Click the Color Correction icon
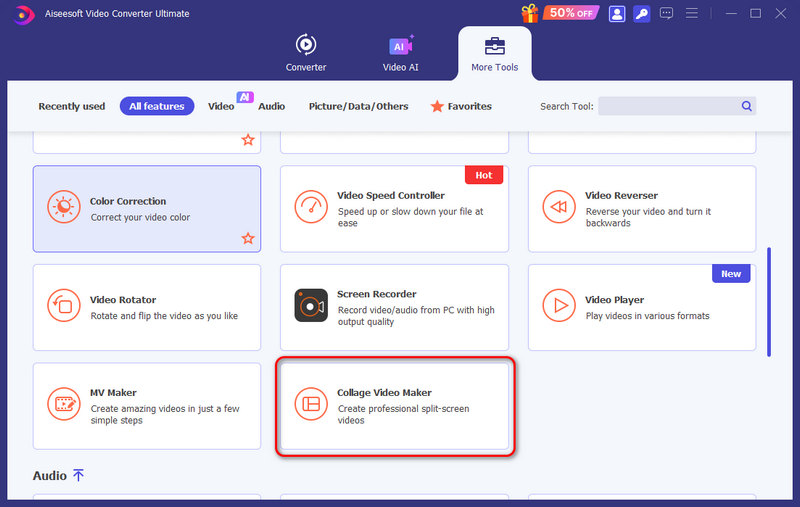This screenshot has width=800, height=507. pos(63,208)
